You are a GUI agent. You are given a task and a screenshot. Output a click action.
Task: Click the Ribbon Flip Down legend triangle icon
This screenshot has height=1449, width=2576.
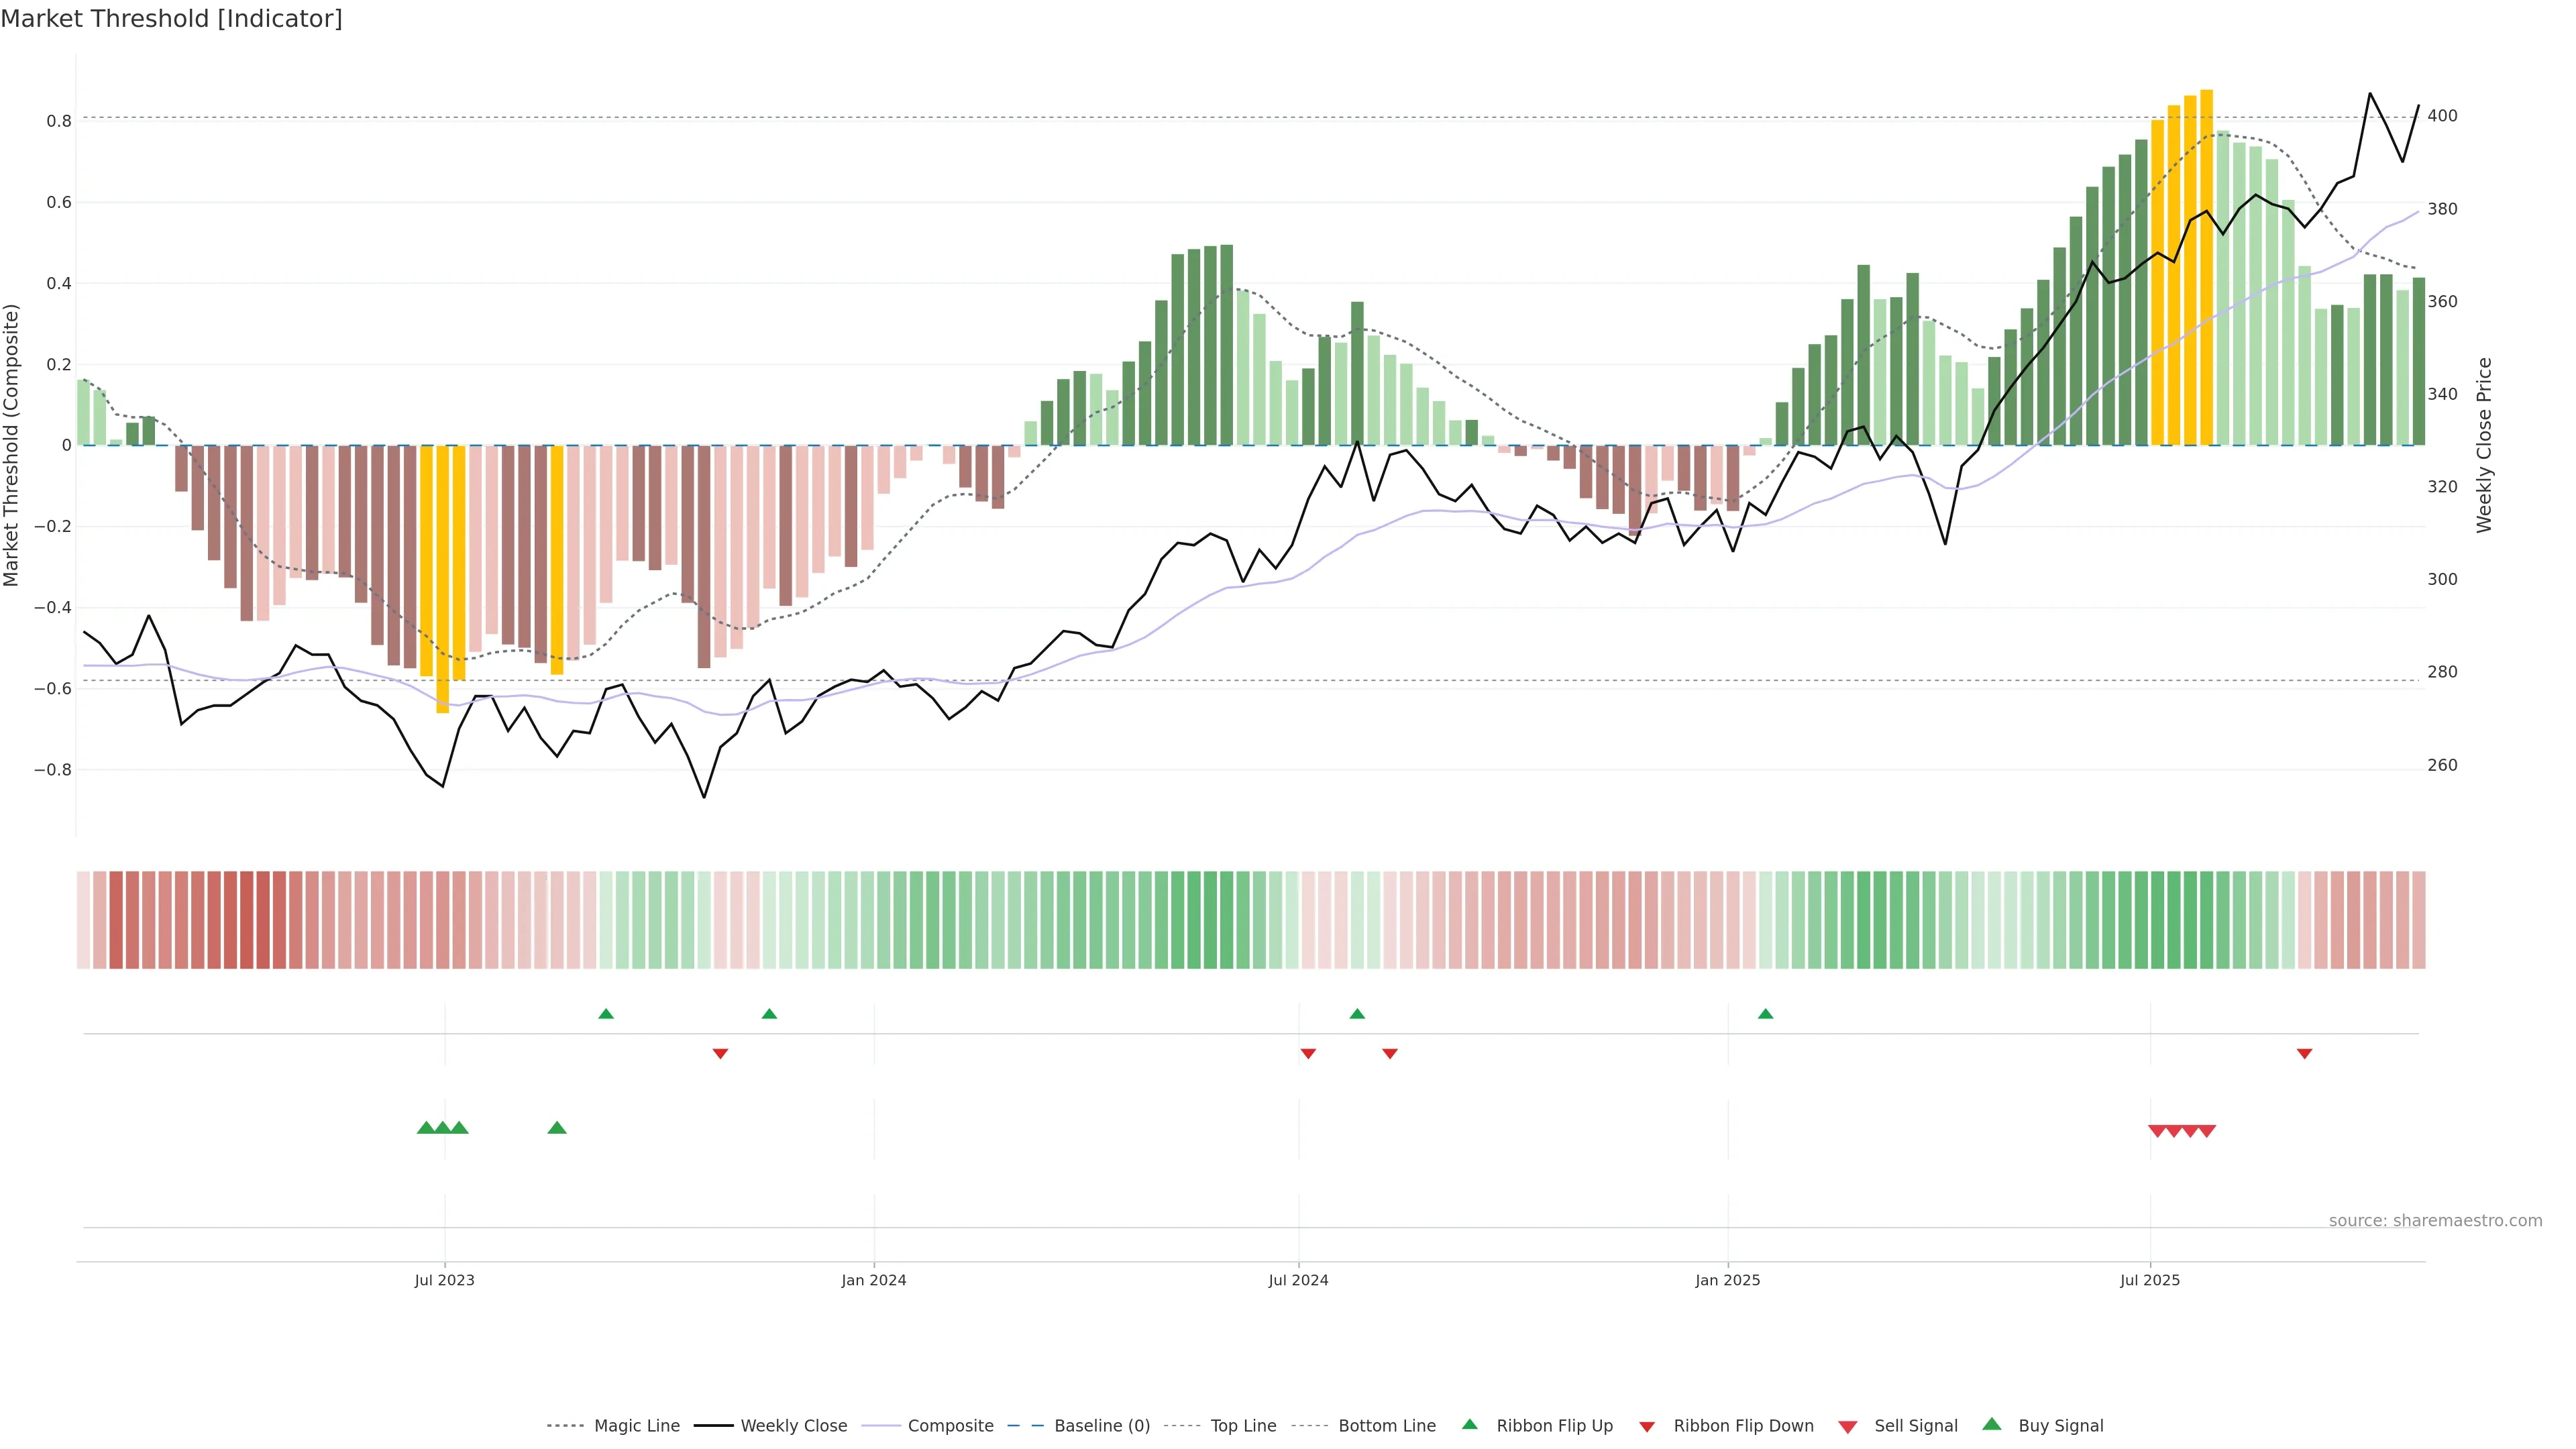[x=1647, y=1427]
